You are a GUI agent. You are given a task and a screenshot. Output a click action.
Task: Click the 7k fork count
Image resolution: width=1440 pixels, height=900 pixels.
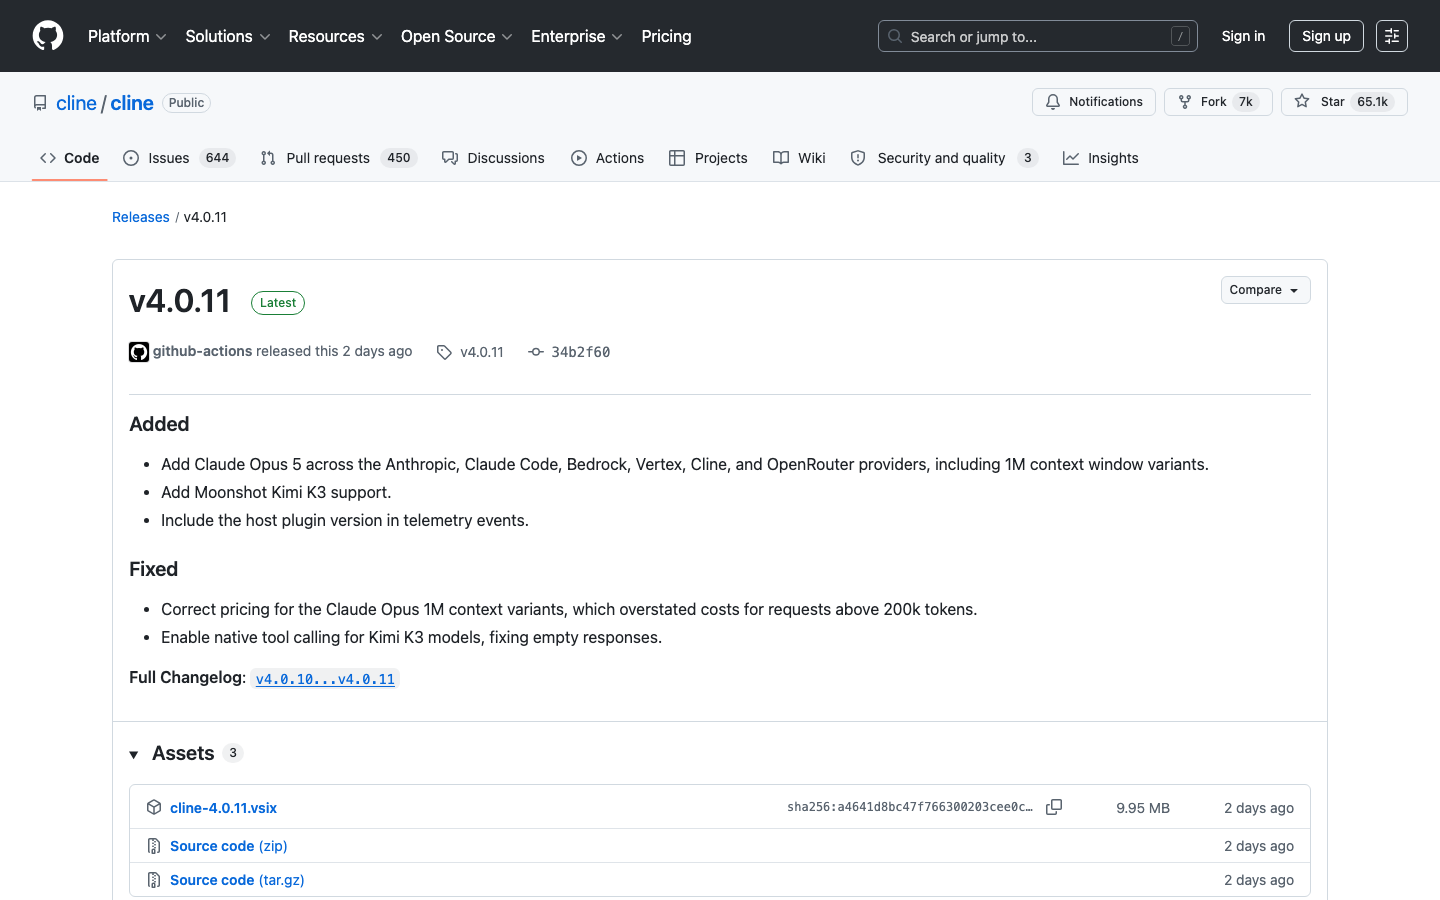tap(1246, 102)
